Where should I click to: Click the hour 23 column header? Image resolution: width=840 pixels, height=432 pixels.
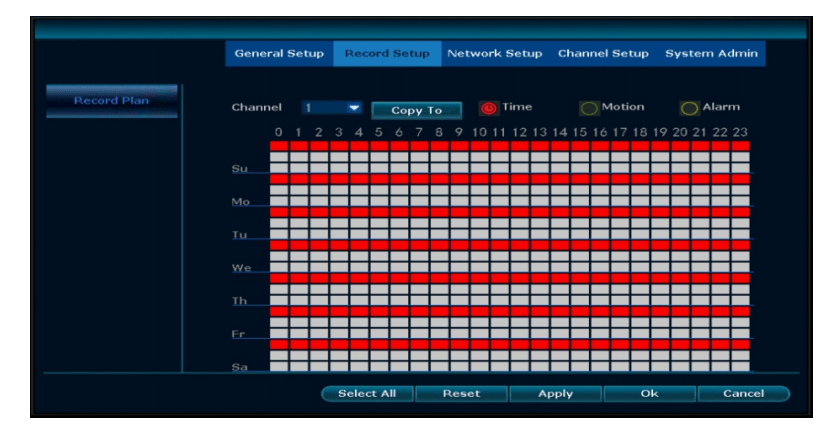click(x=740, y=131)
